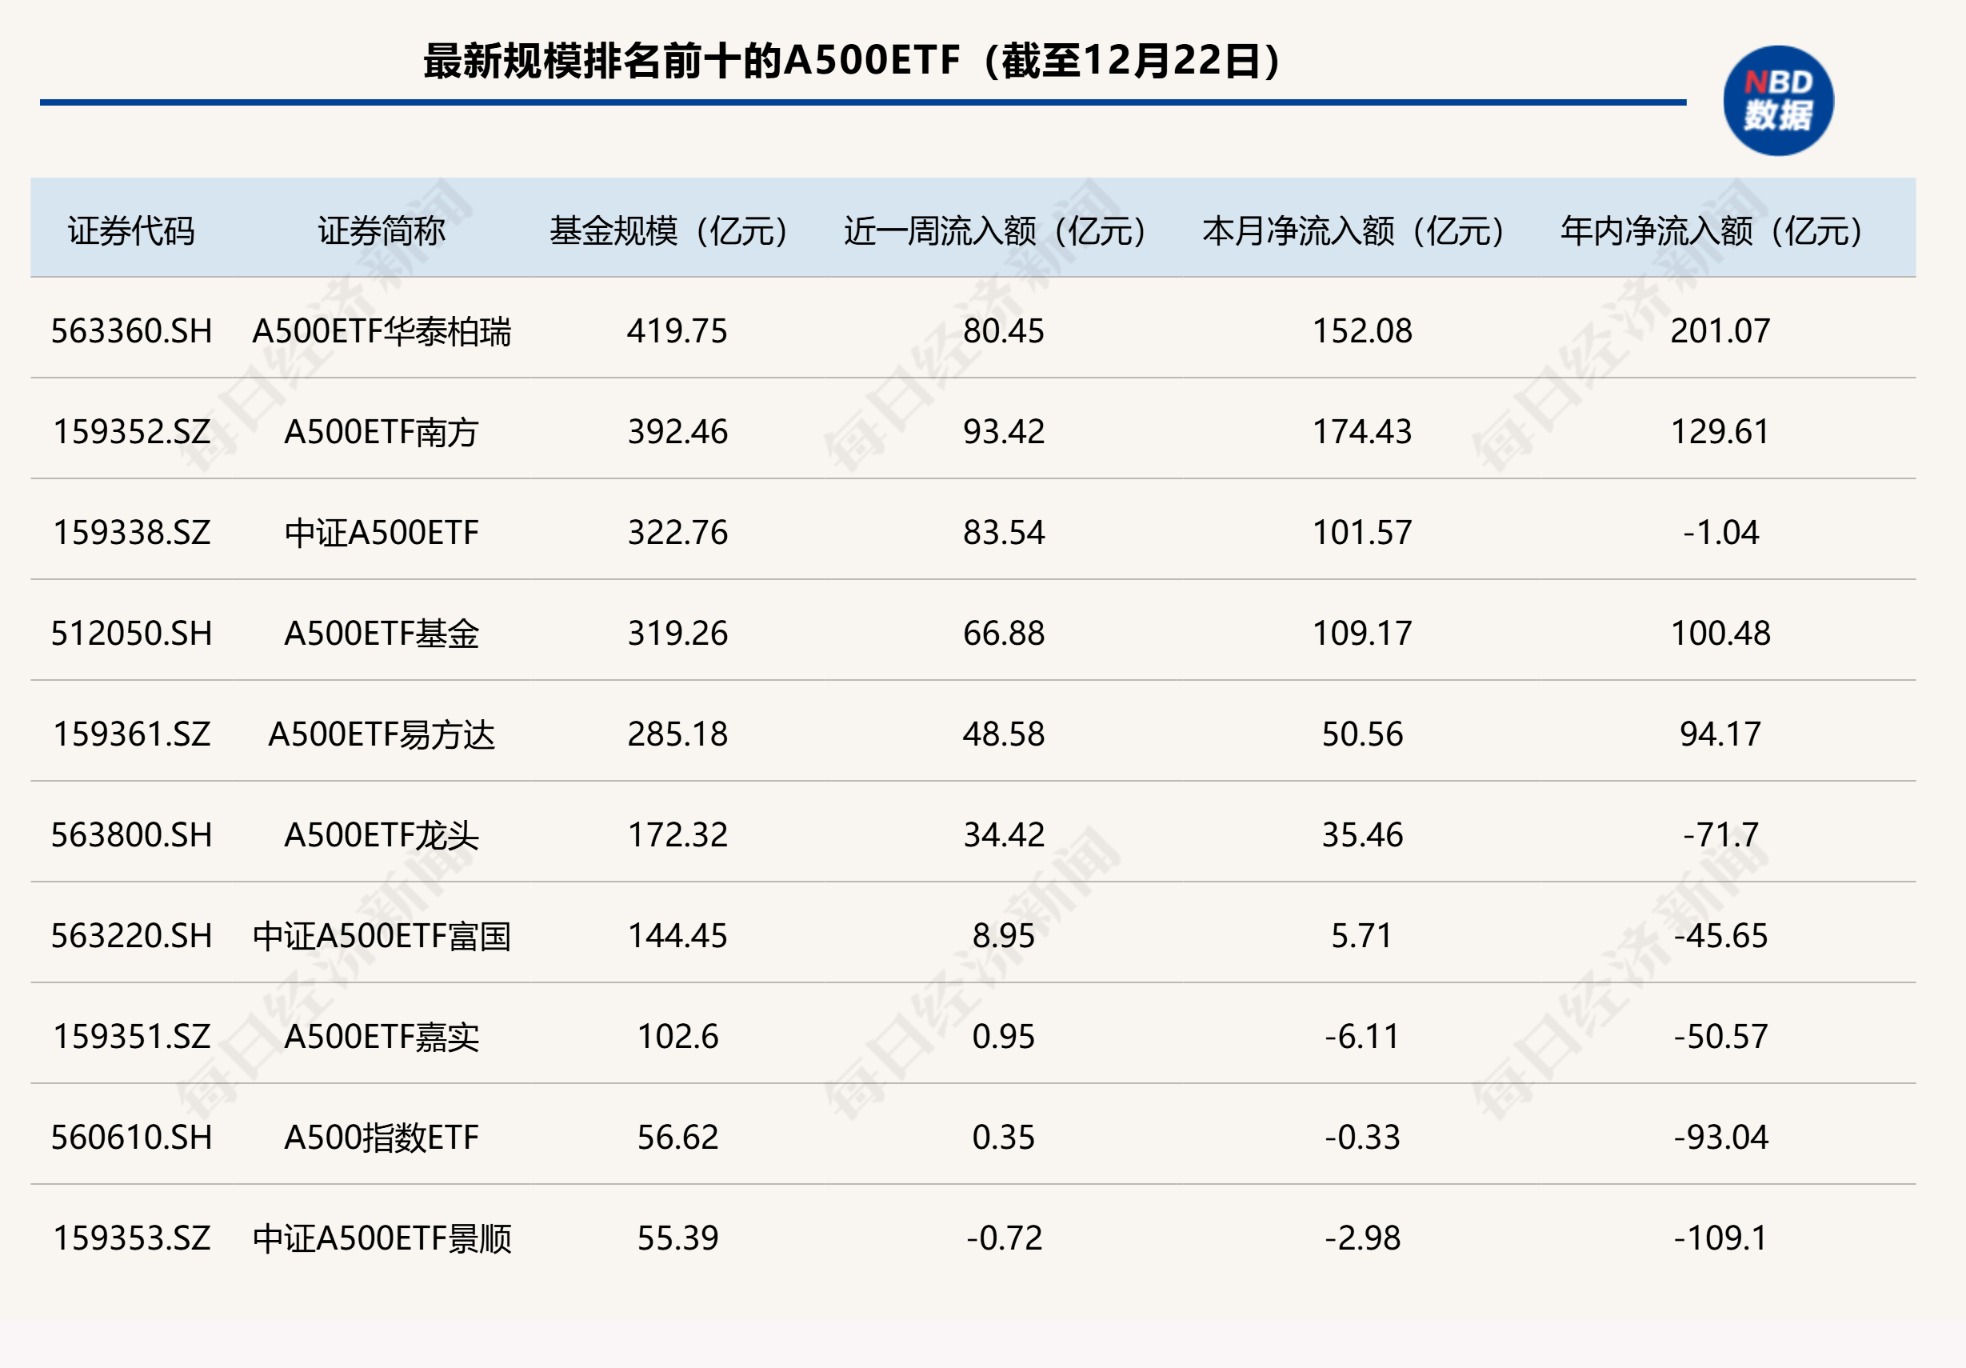This screenshot has height=1368, width=1966.
Task: Click the 年内净流入额 column header
Action: click(x=1712, y=231)
